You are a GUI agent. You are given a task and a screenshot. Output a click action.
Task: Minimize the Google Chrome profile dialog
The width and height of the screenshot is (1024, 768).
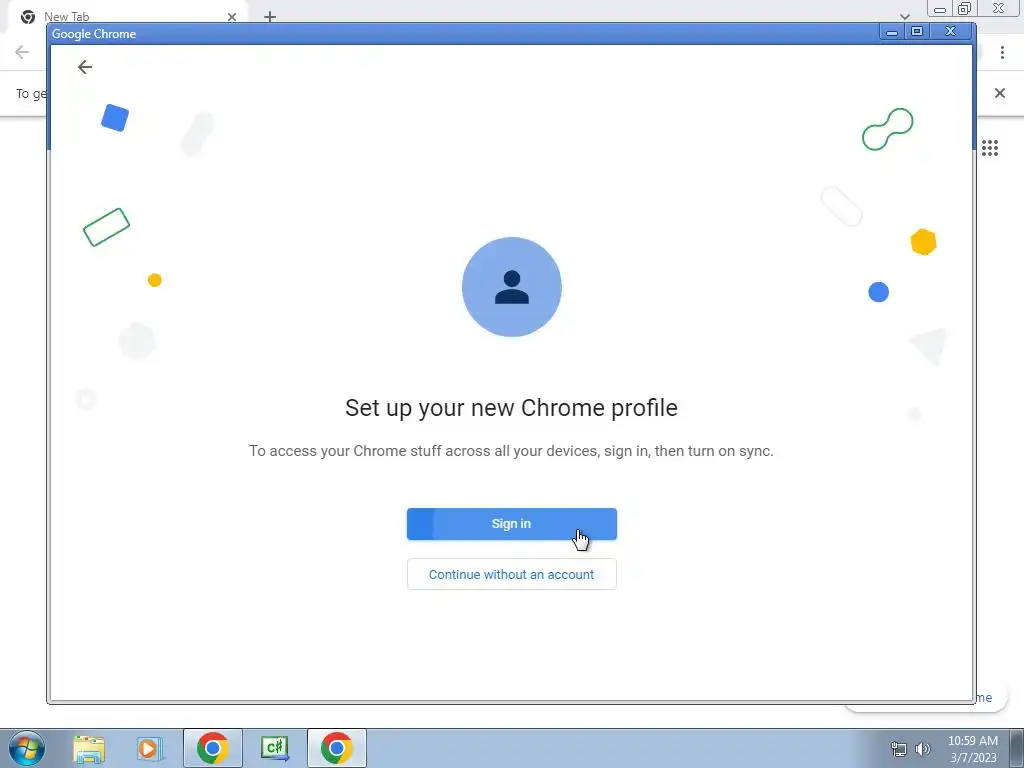tap(892, 31)
